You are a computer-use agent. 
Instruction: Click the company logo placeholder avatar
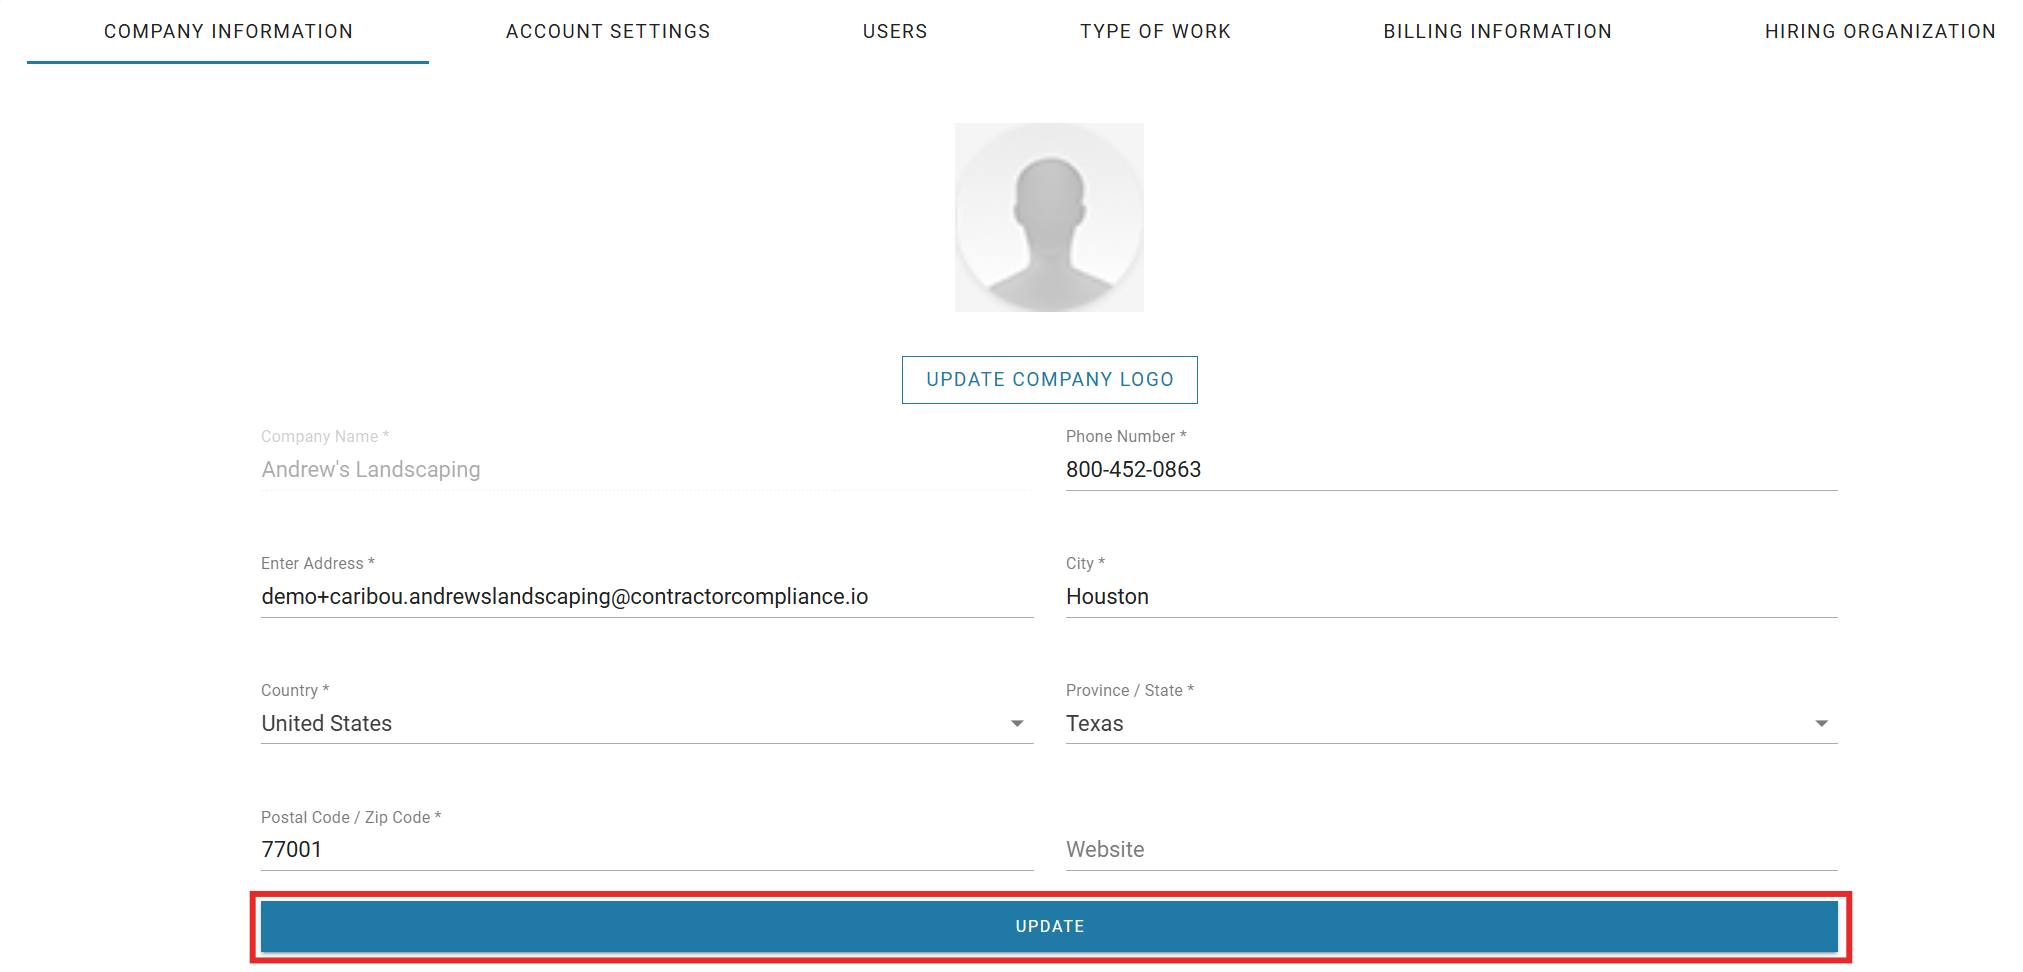click(x=1049, y=217)
